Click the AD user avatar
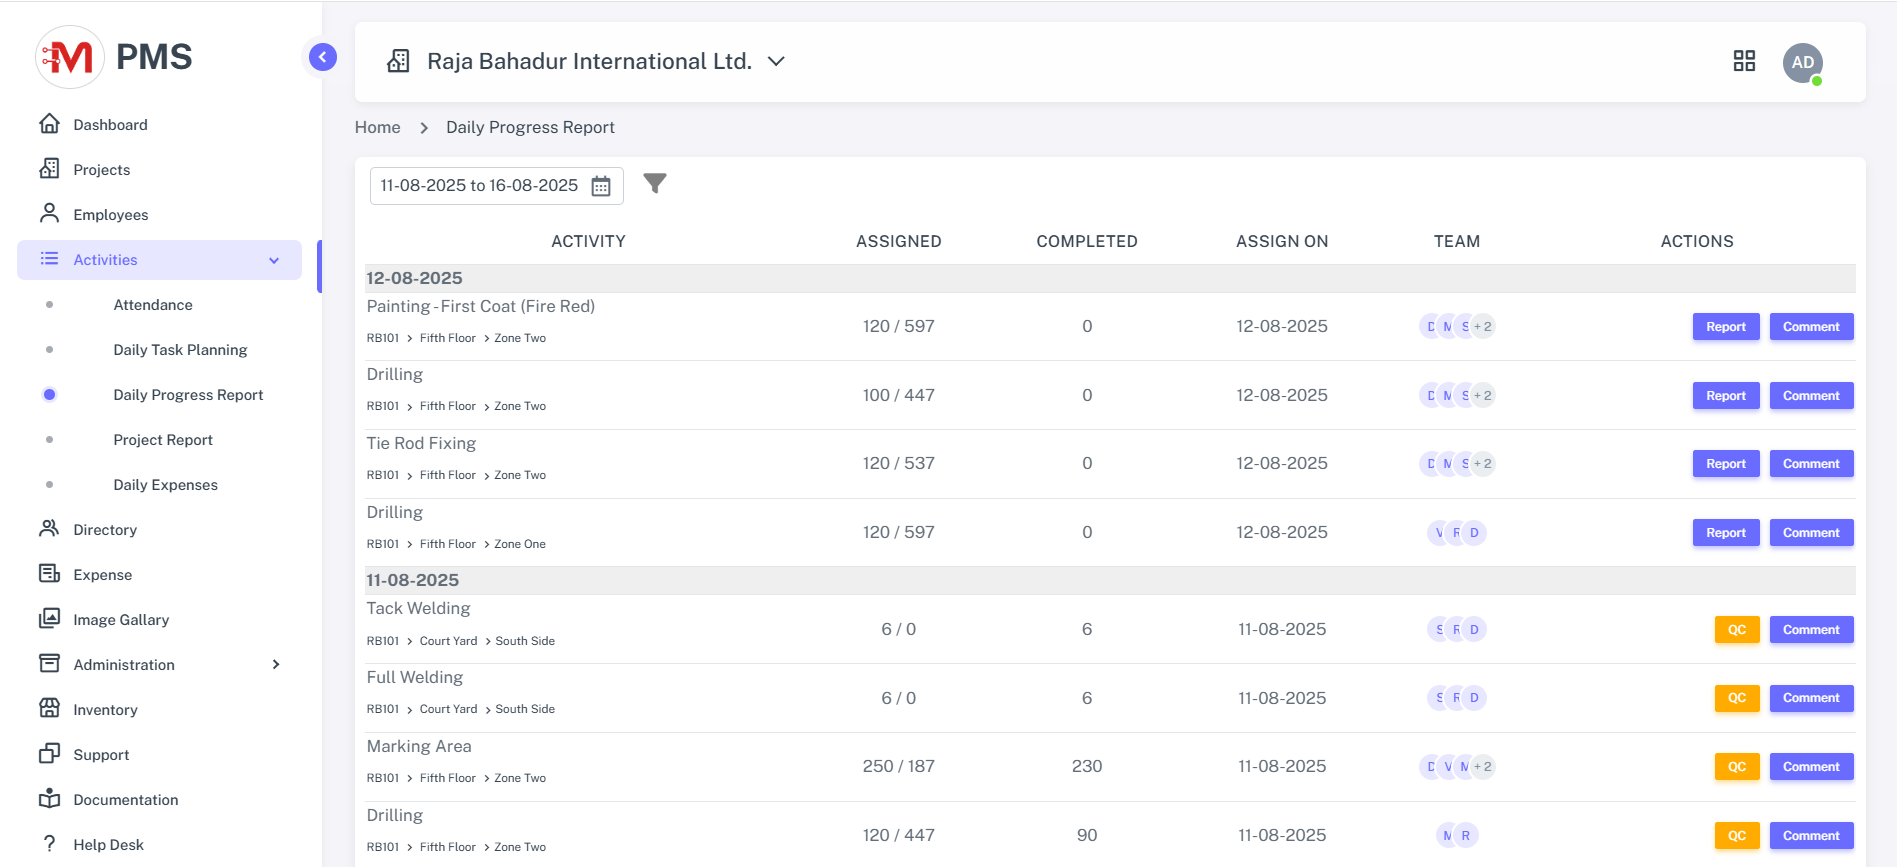This screenshot has height=867, width=1897. 1802,63
